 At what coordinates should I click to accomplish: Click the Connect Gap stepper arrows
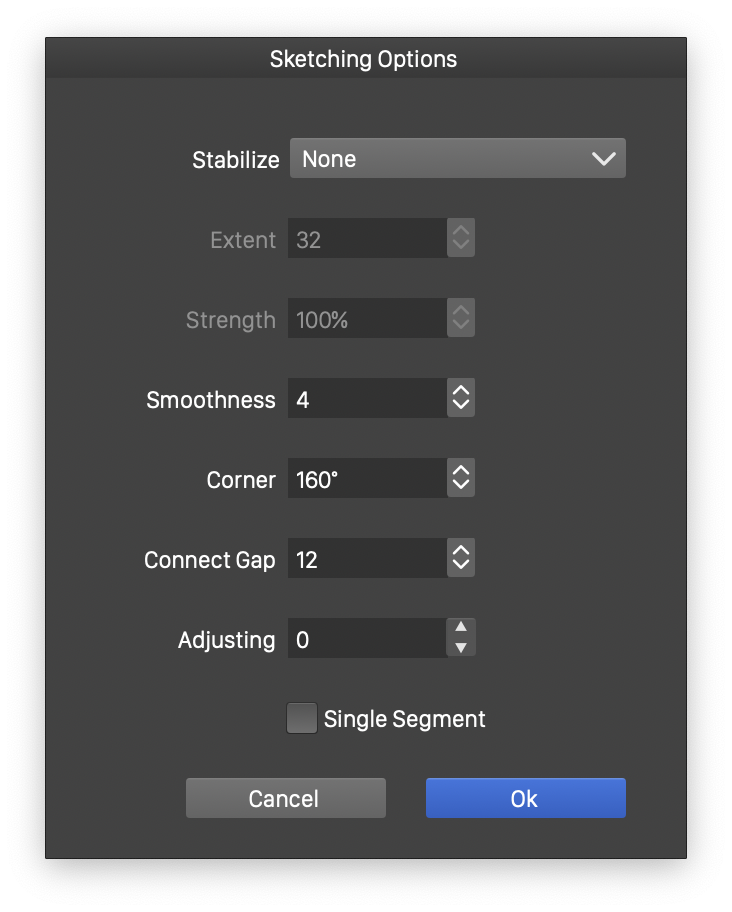click(460, 559)
